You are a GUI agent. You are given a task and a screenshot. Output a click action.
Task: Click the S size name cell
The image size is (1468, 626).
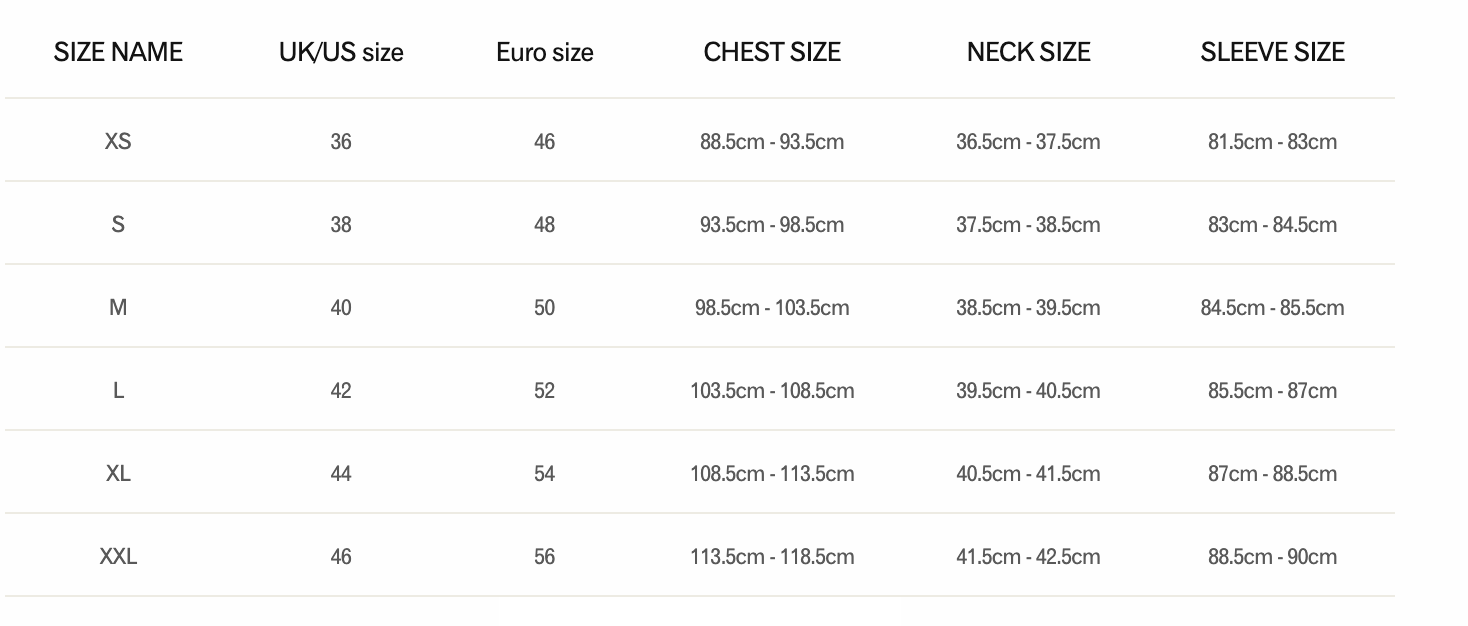point(118,224)
